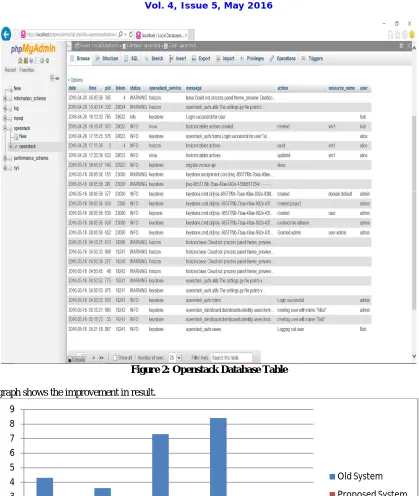Sort by the action column header
419x496 pixels.
click(283, 88)
